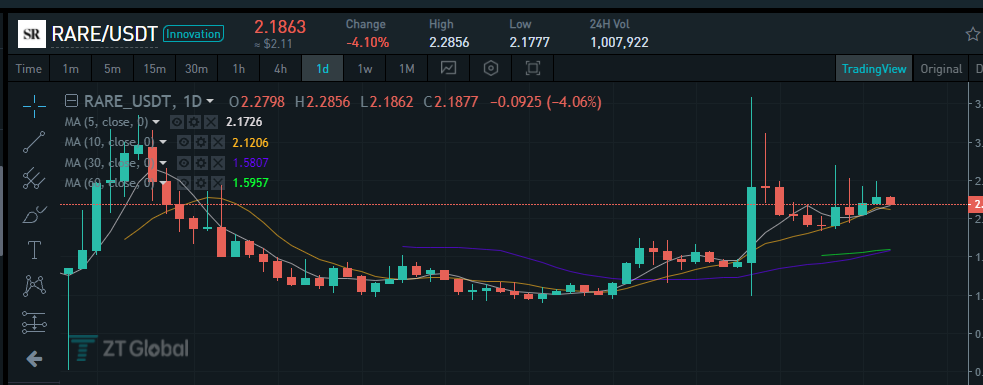Select the 1d interval
The width and height of the screenshot is (983, 385).
click(322, 68)
